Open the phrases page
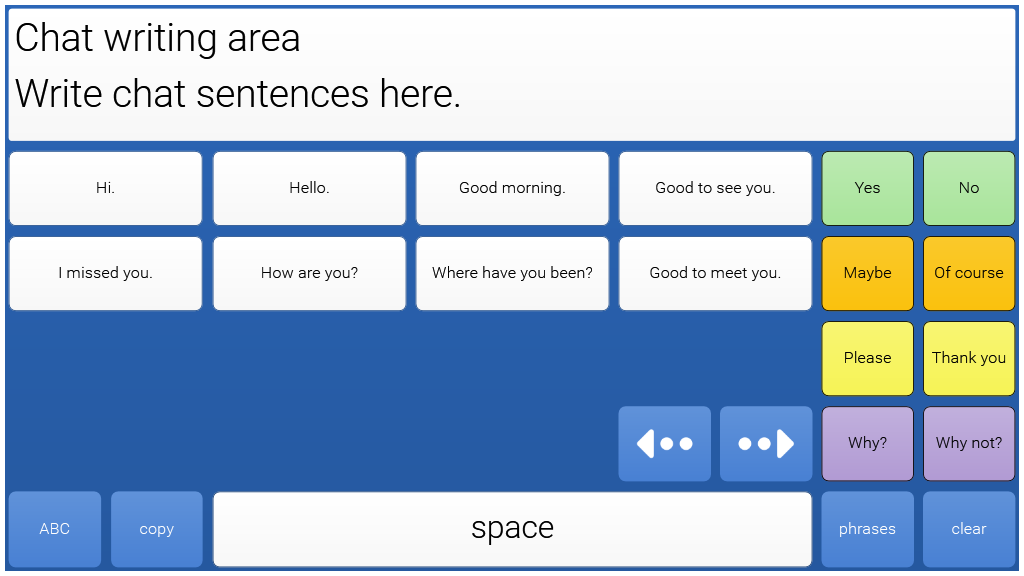This screenshot has height=576, width=1024. pos(867,529)
